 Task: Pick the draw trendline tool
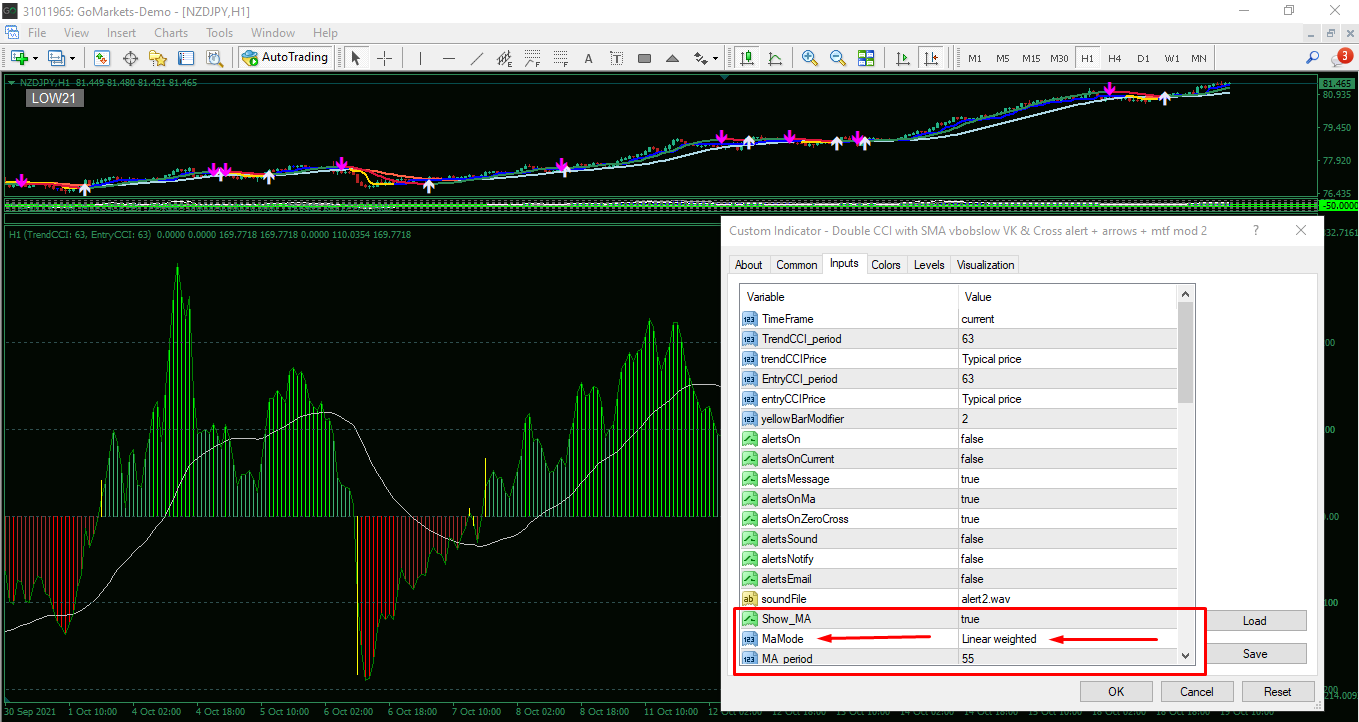point(477,58)
